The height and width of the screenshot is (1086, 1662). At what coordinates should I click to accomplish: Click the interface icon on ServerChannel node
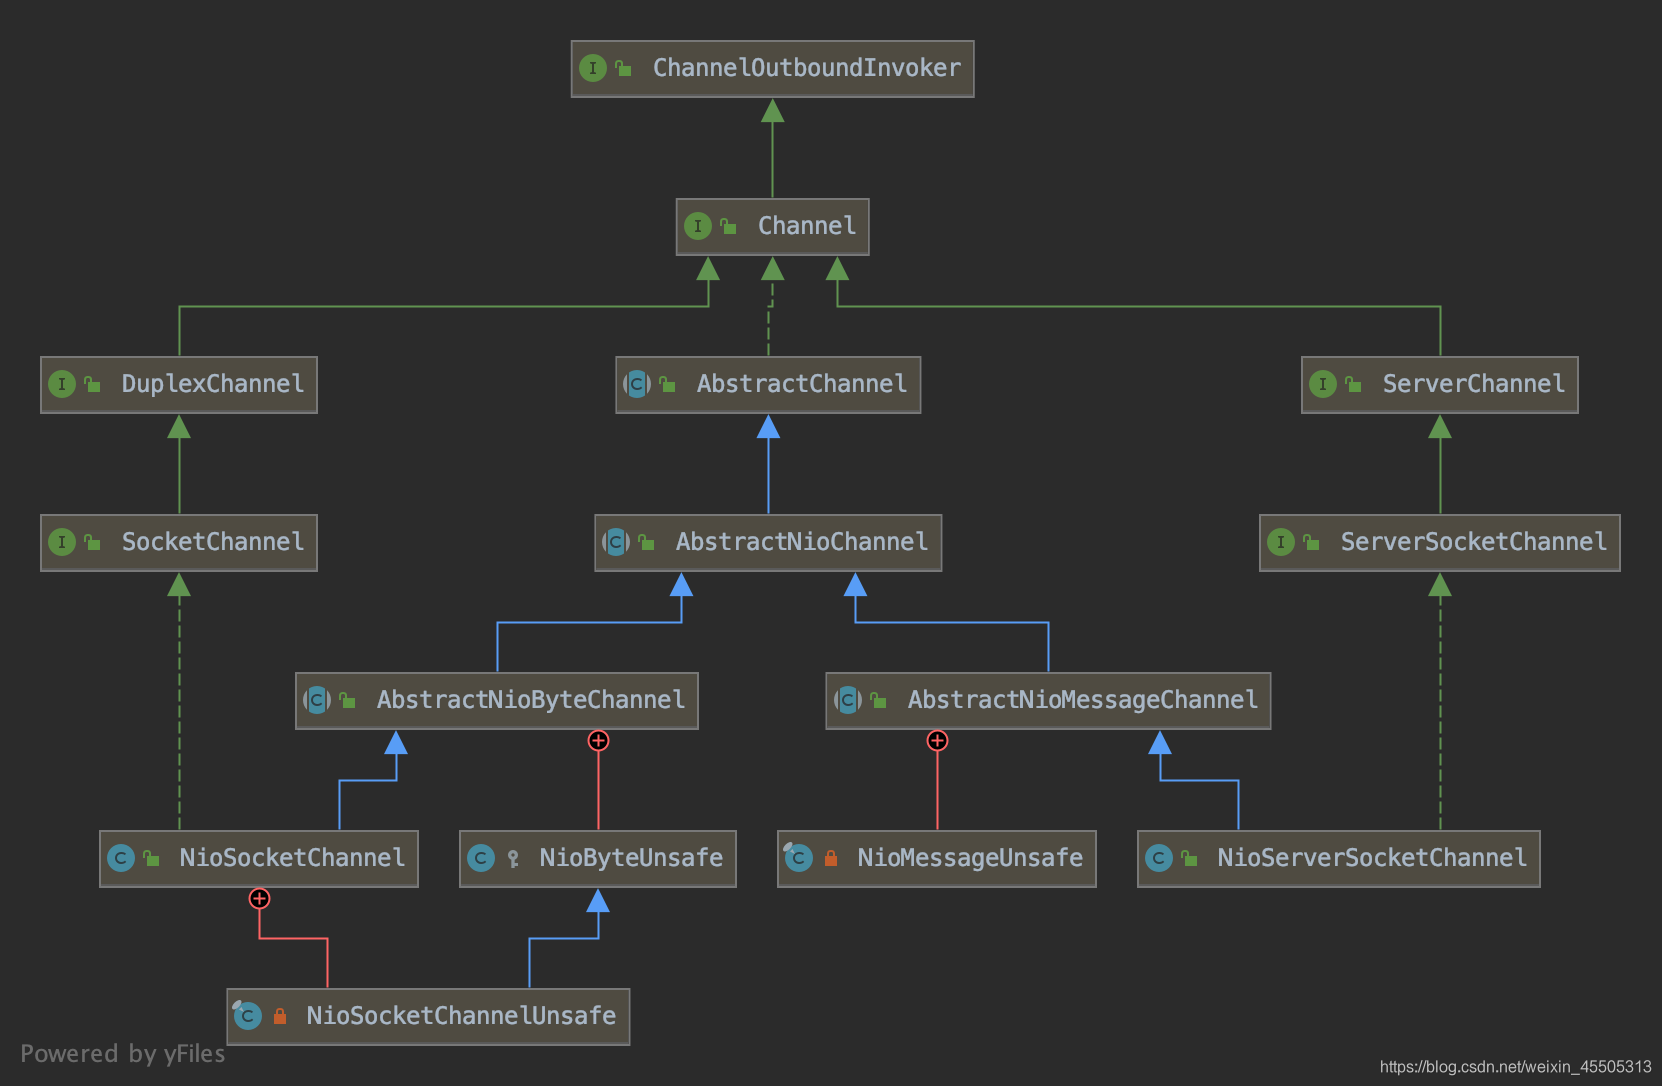coord(1323,384)
